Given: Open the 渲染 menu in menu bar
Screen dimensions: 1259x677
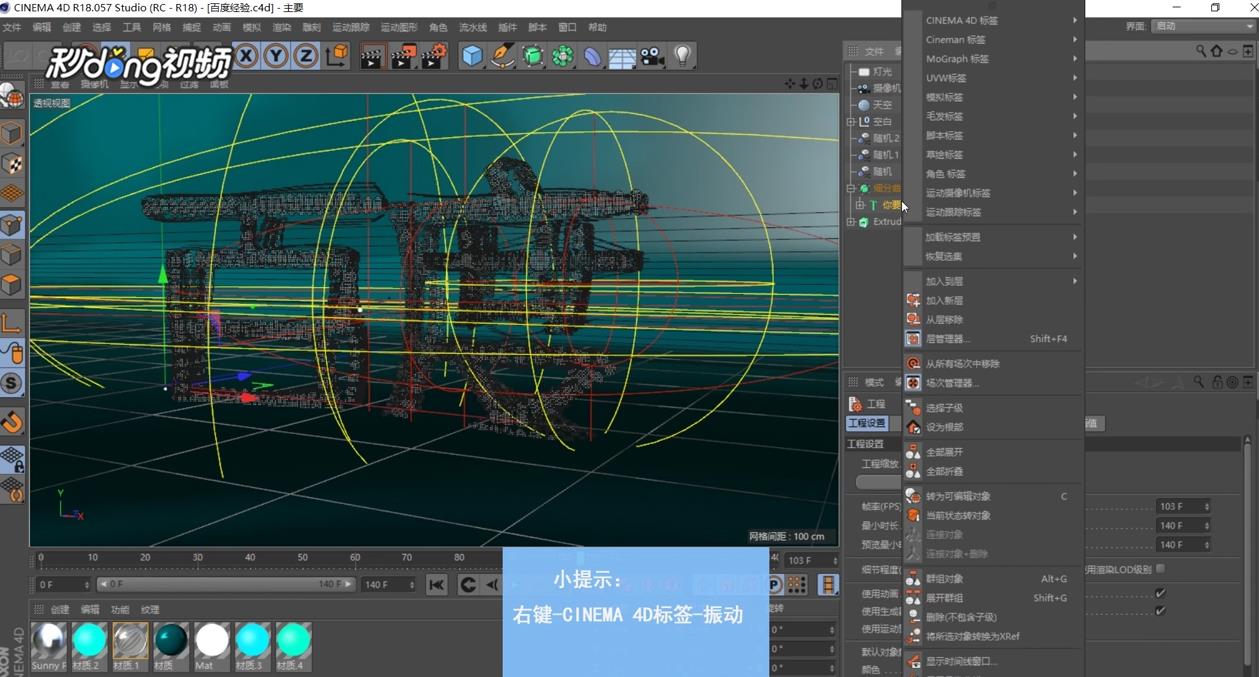Looking at the screenshot, I should click(x=282, y=28).
